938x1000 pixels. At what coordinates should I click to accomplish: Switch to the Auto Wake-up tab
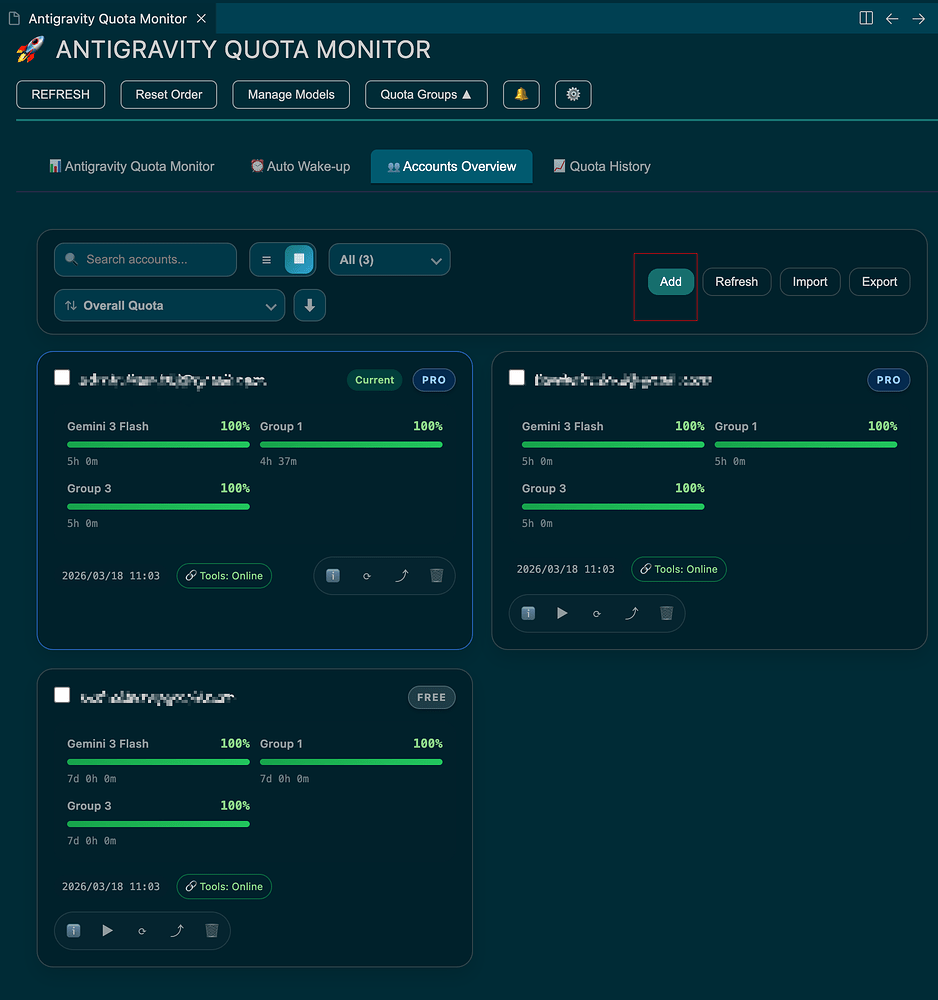[300, 166]
